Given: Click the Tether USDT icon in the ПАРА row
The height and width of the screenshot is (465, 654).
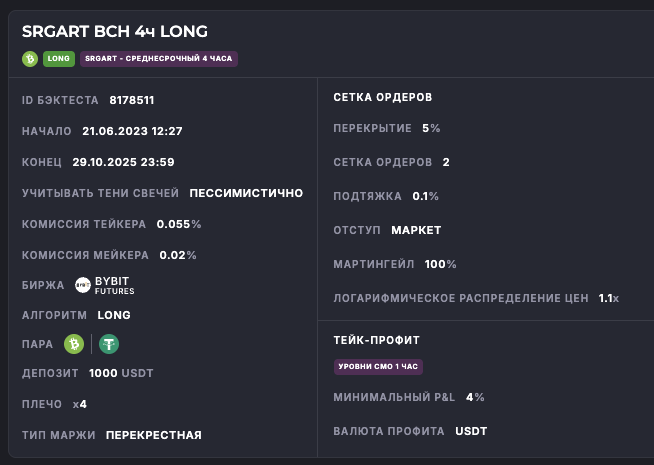Looking at the screenshot, I should pos(108,344).
